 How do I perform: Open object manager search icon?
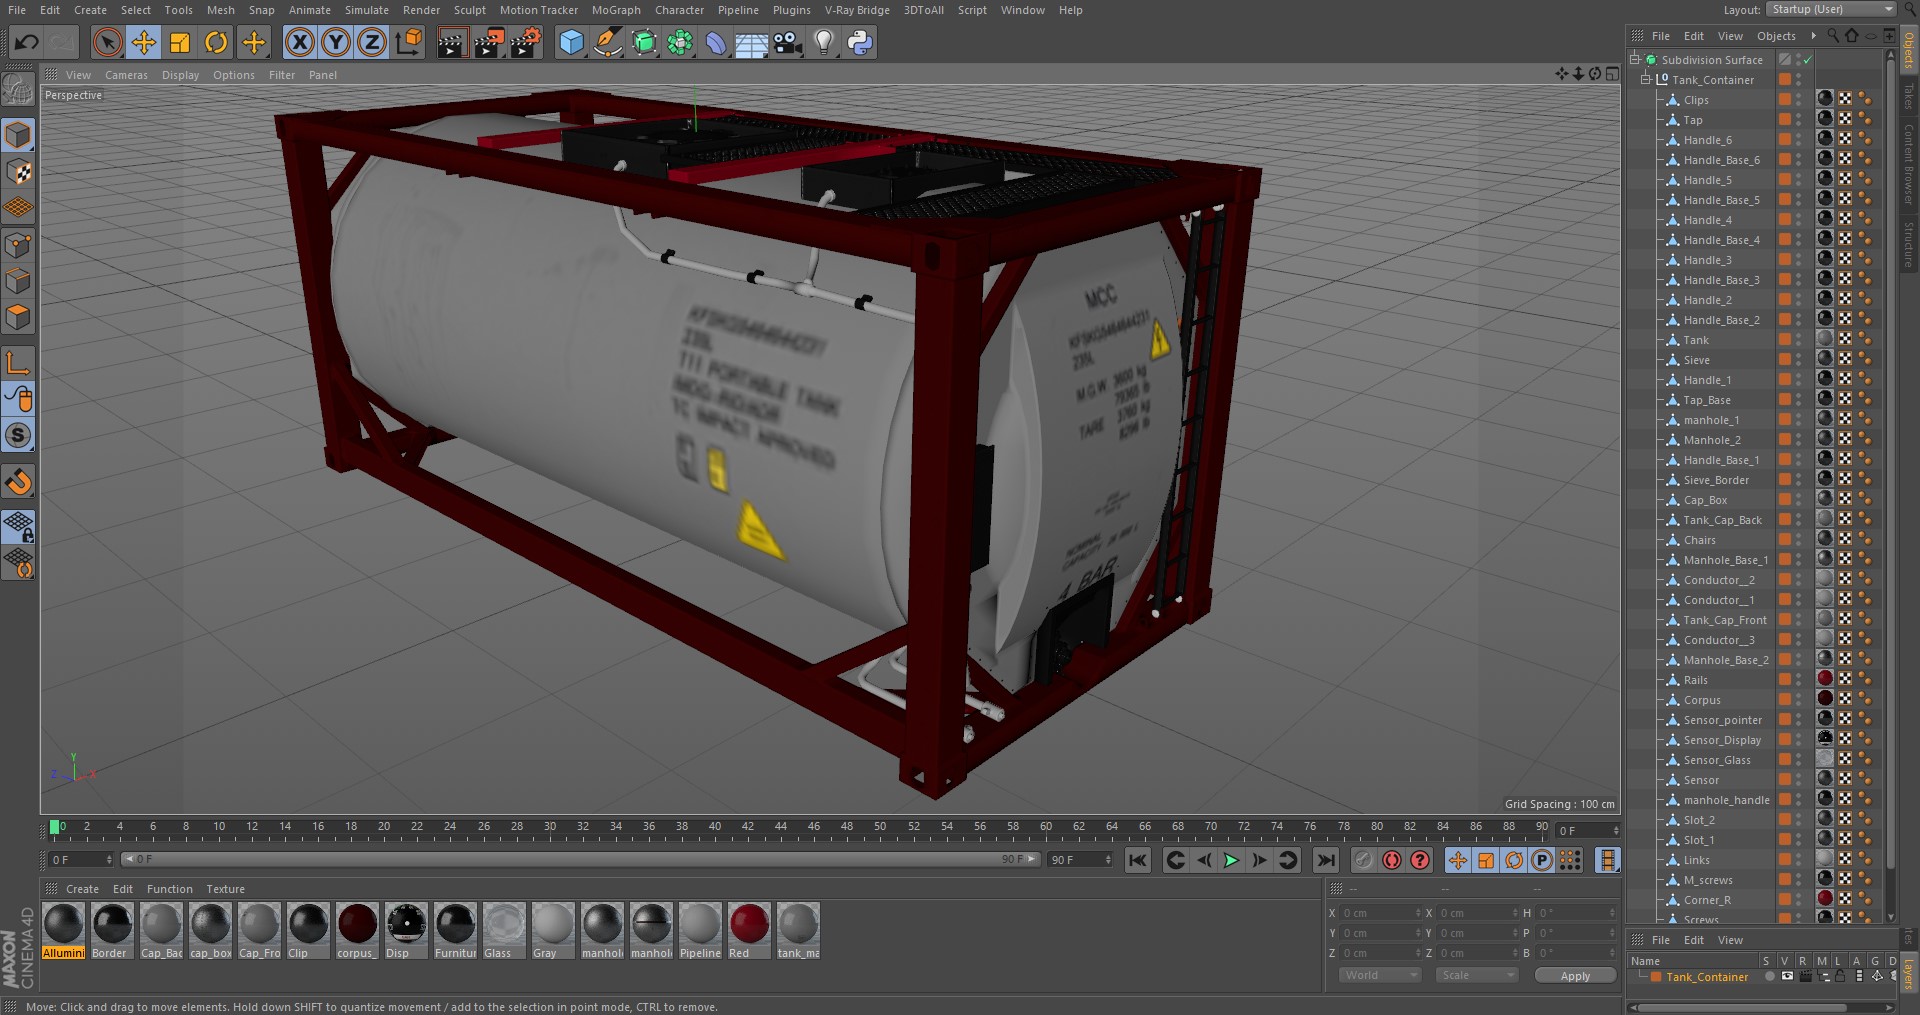(x=1832, y=36)
